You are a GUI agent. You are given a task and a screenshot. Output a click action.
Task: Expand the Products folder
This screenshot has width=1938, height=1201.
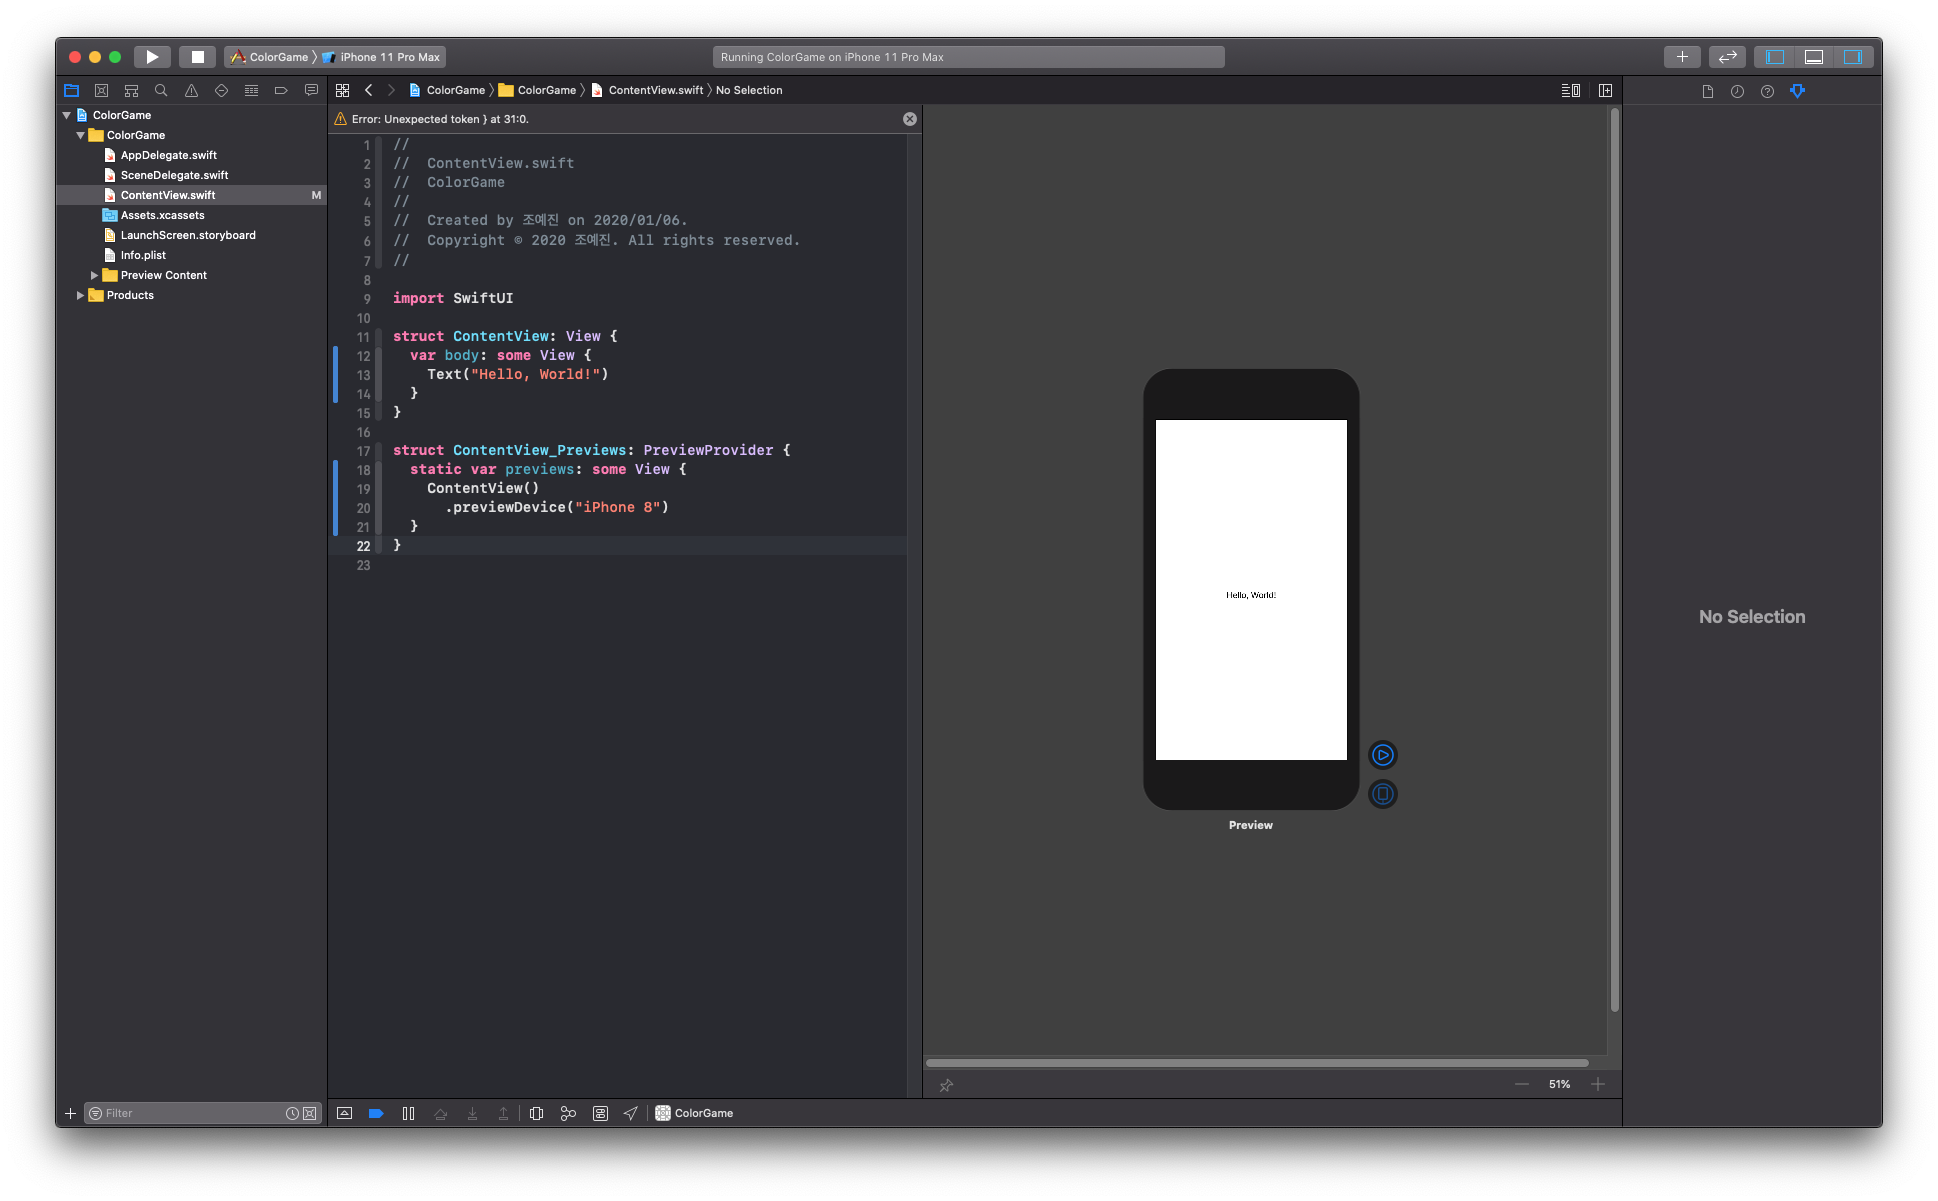[x=80, y=295]
